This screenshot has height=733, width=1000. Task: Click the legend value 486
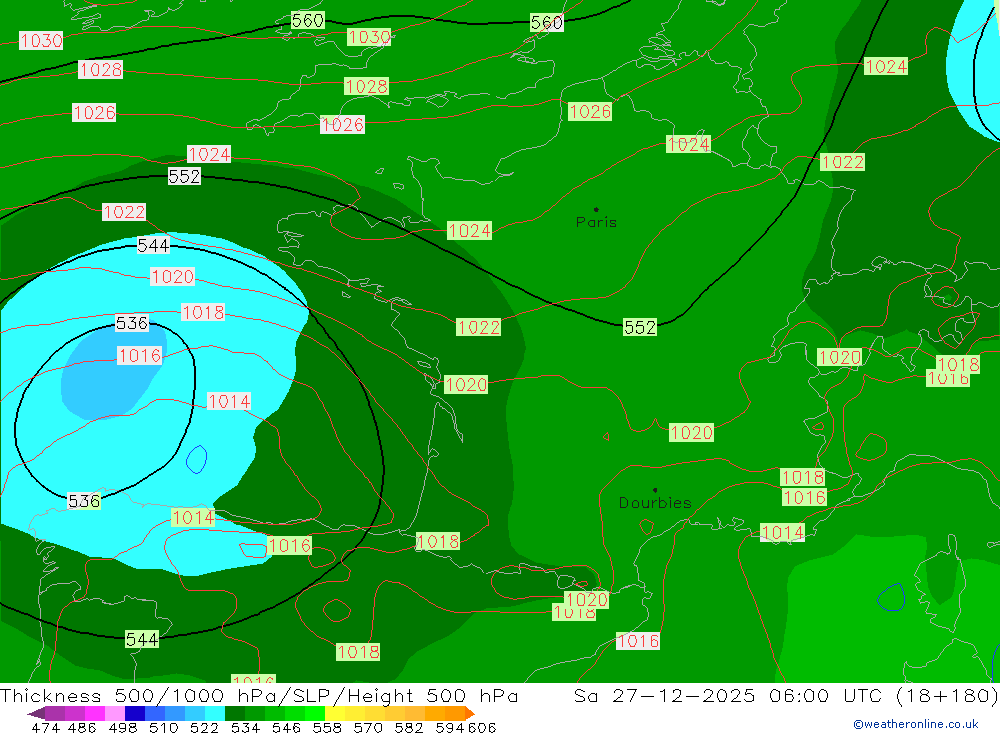pos(82,727)
